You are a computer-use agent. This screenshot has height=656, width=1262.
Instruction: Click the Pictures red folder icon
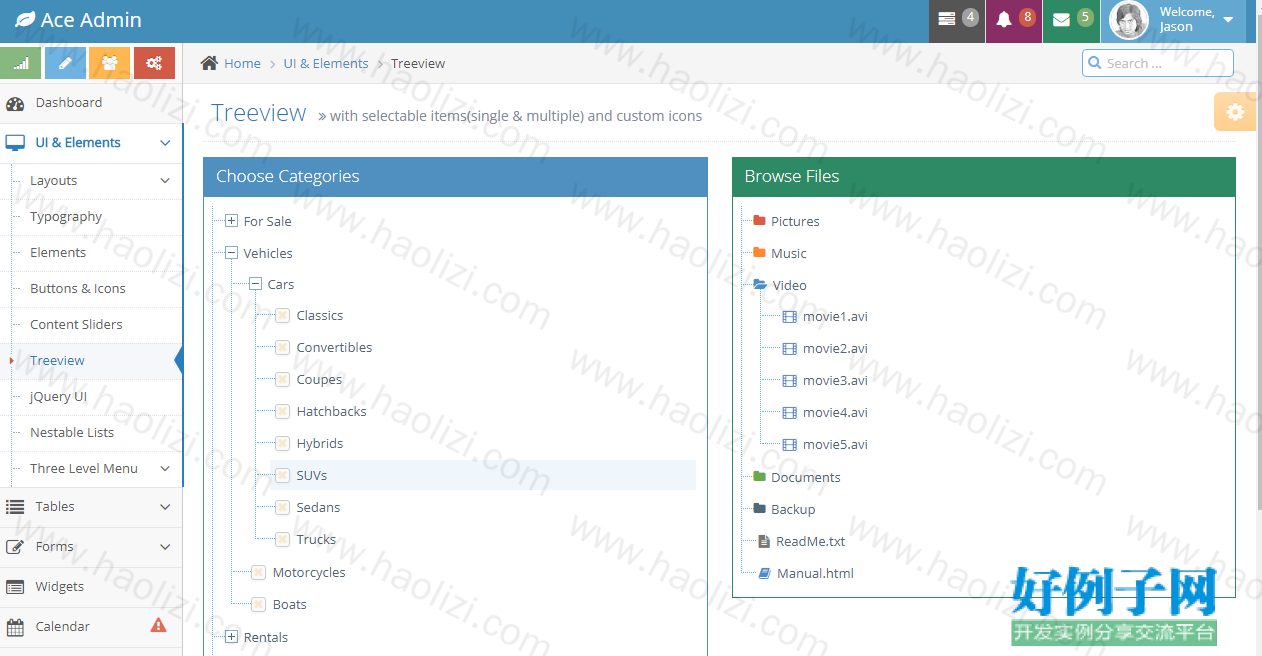(759, 221)
